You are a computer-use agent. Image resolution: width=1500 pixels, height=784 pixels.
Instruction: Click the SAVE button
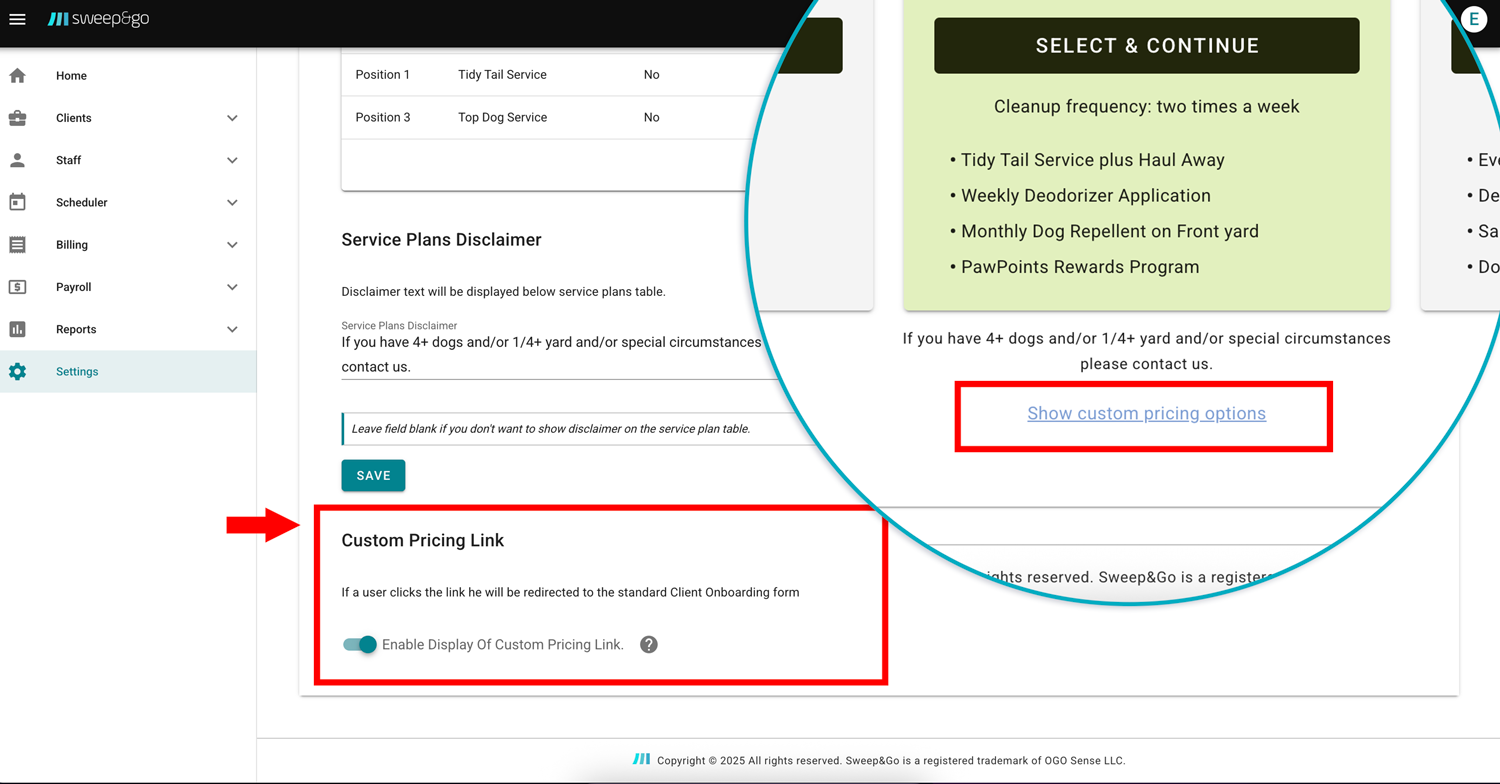click(373, 475)
